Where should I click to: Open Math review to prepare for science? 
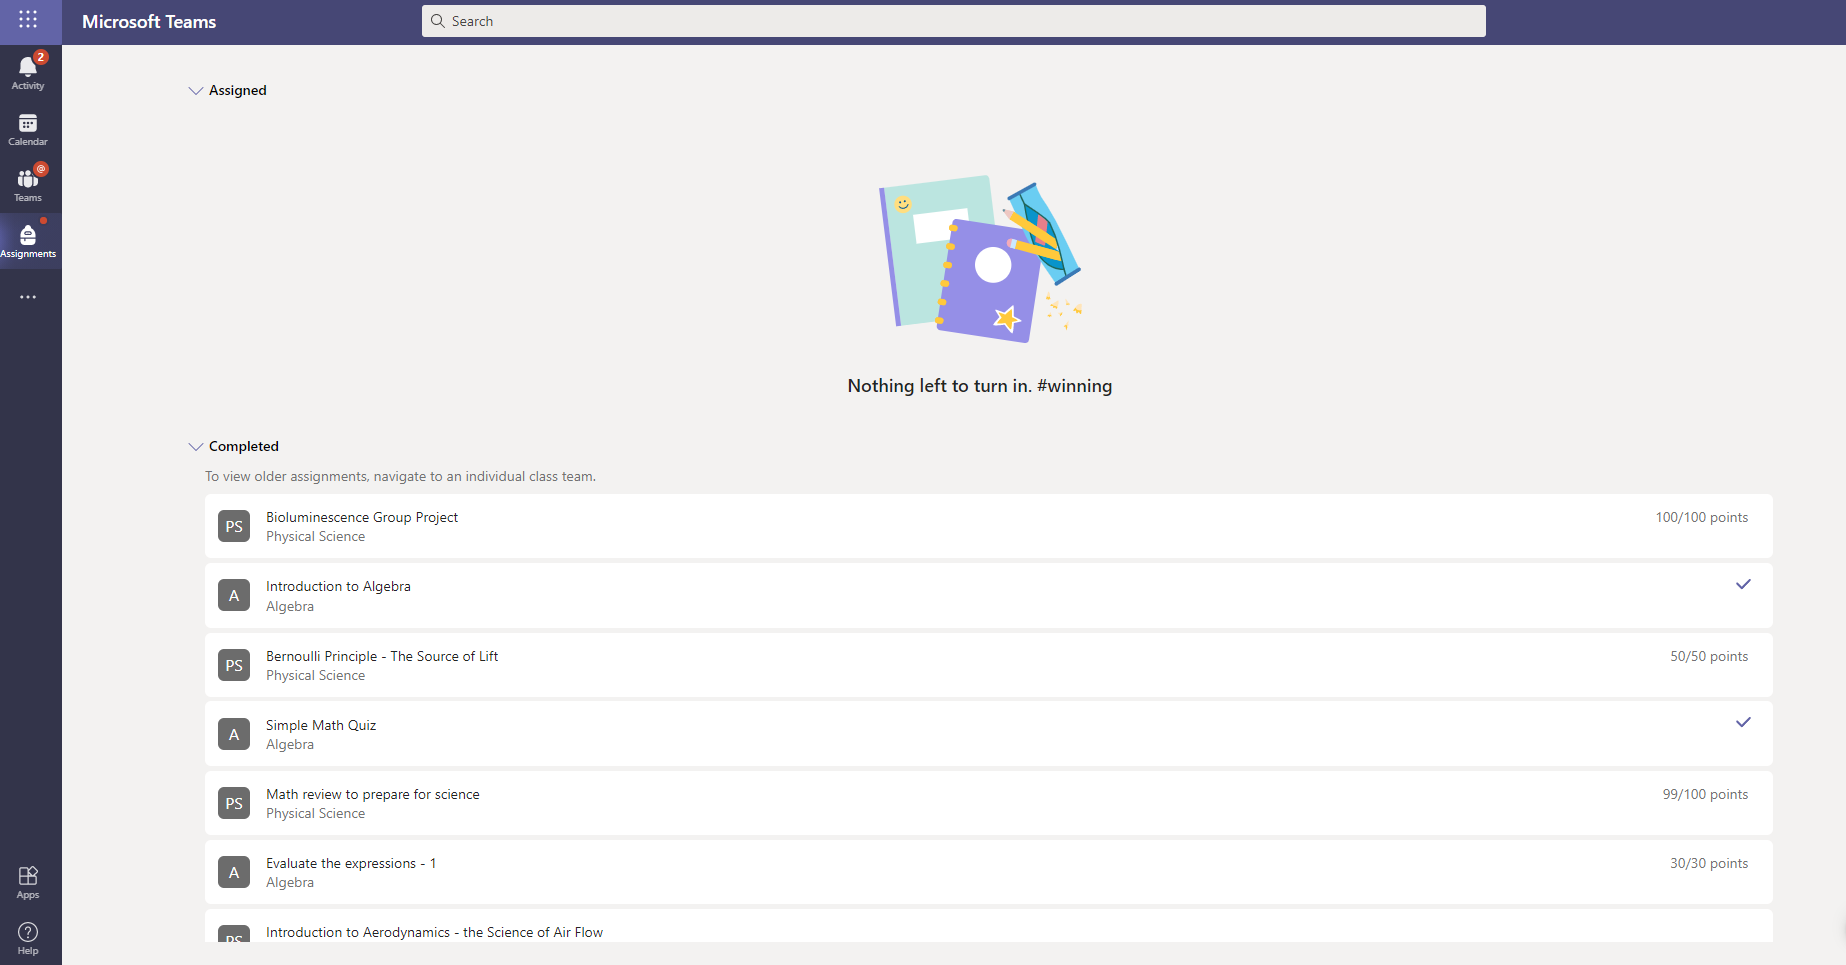[989, 803]
